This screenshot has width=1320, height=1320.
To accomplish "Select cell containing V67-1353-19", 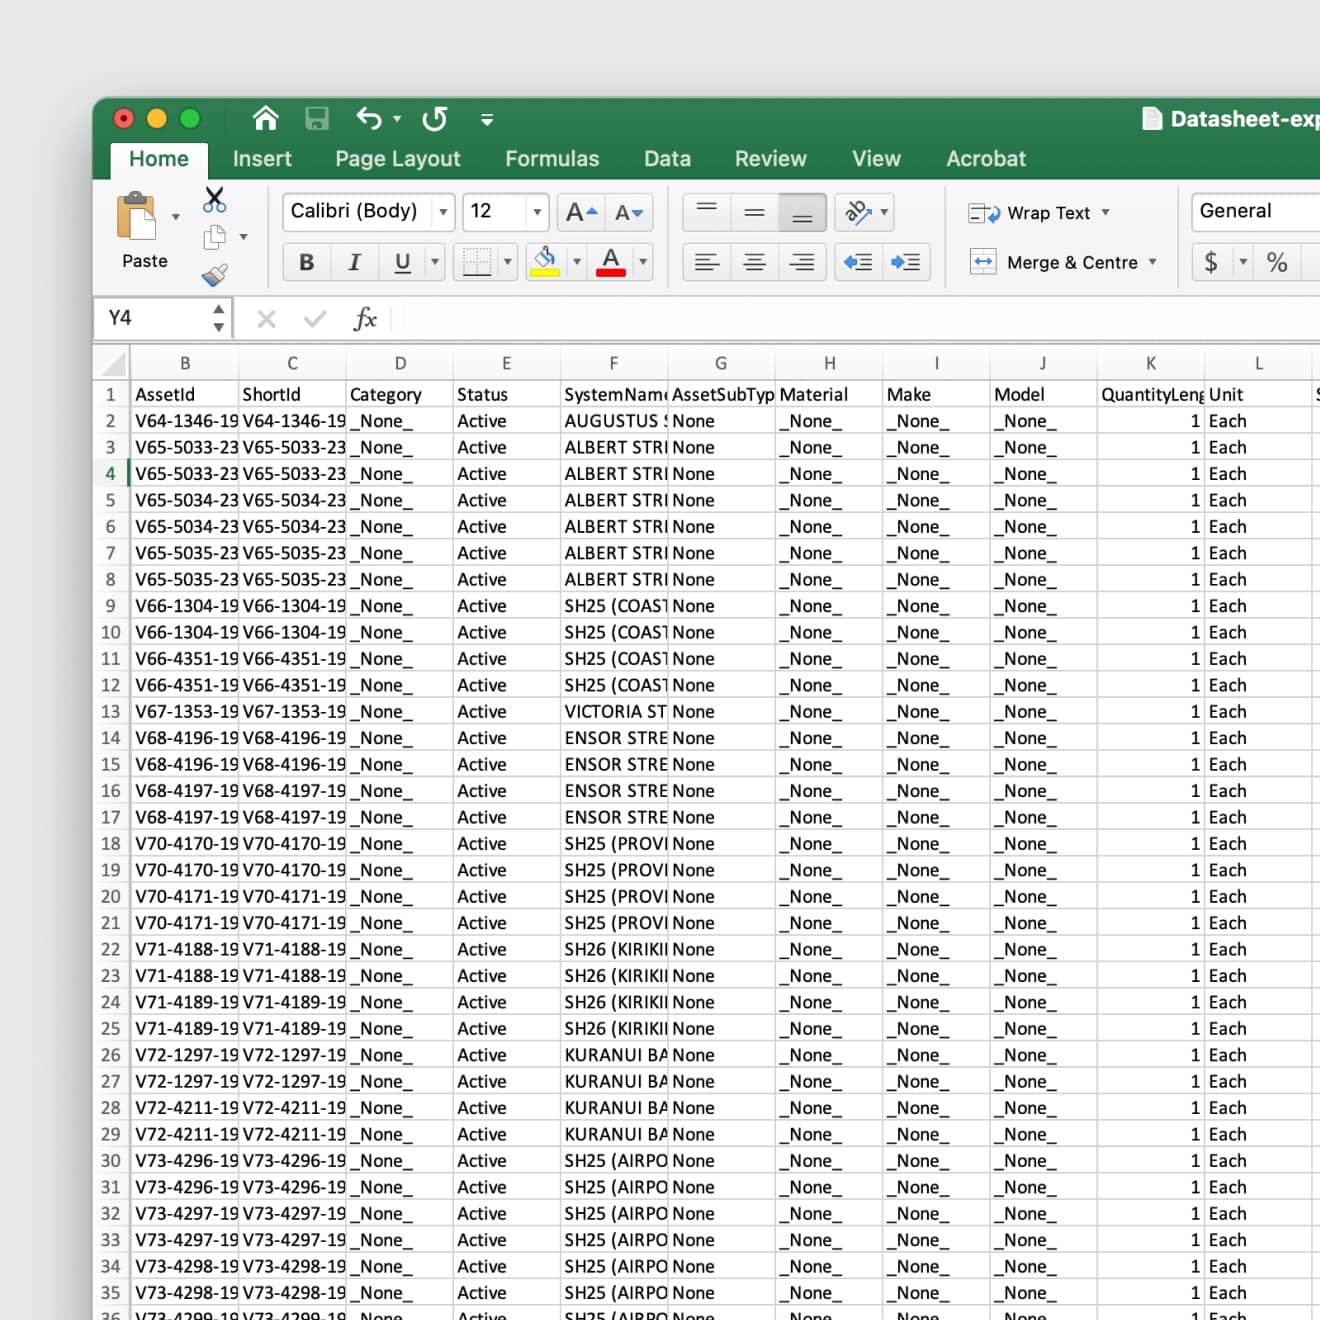I will (185, 711).
